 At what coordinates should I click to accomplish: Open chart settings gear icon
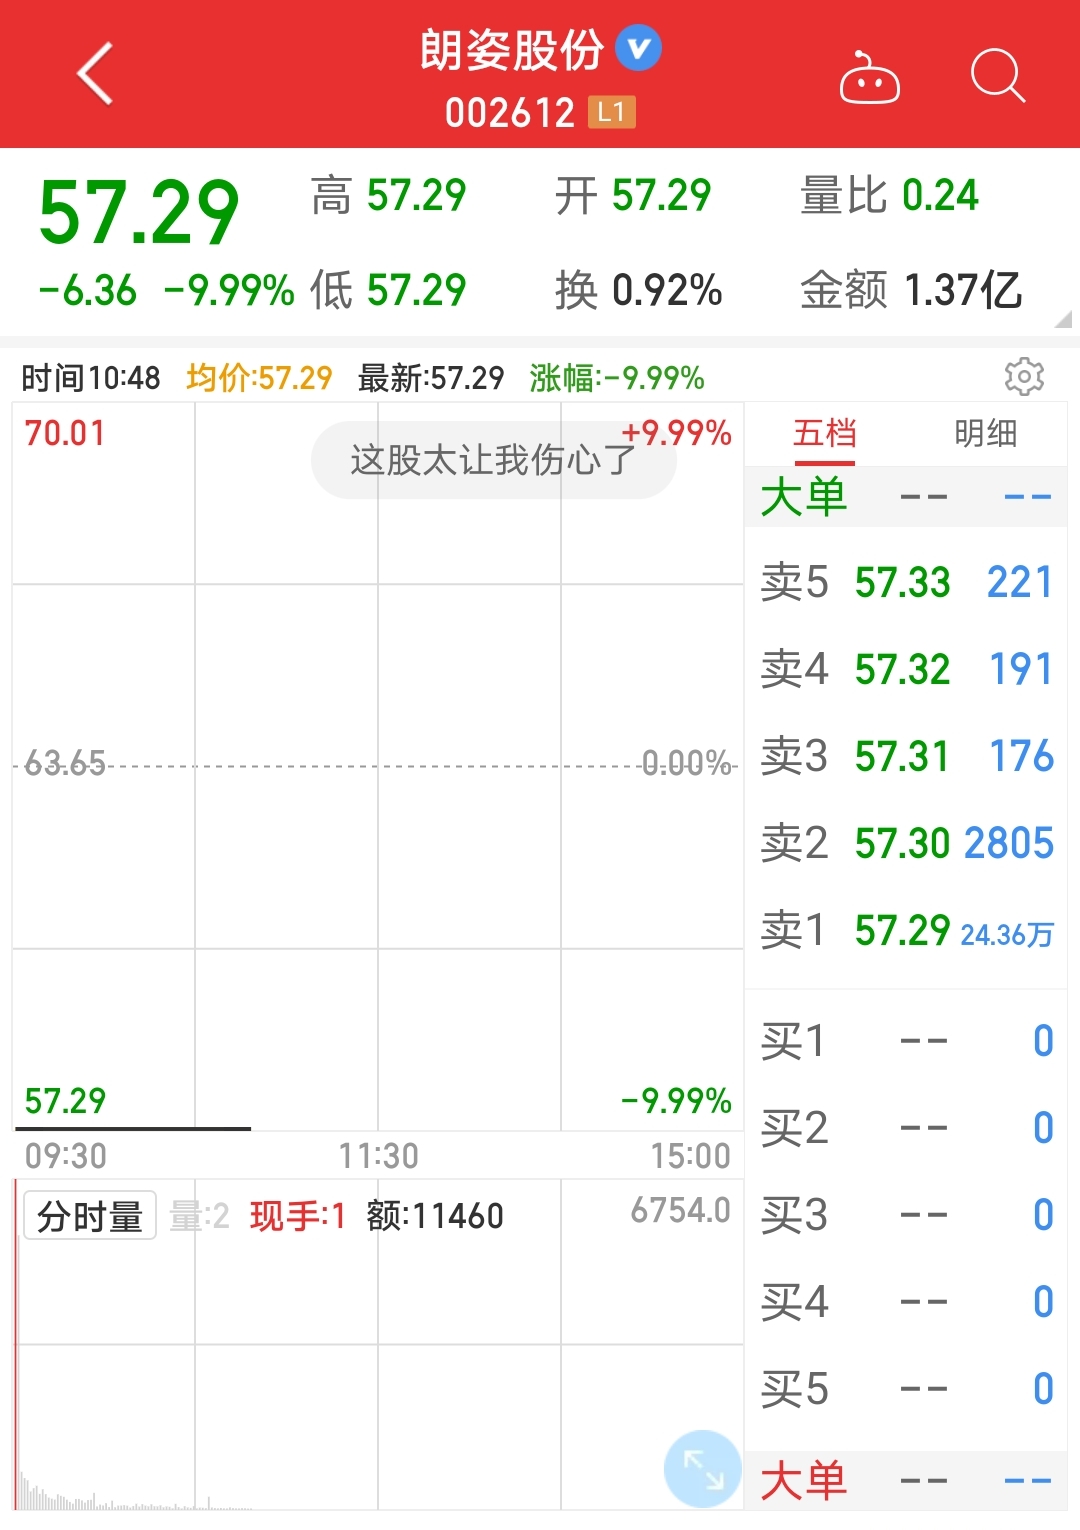point(1024,377)
